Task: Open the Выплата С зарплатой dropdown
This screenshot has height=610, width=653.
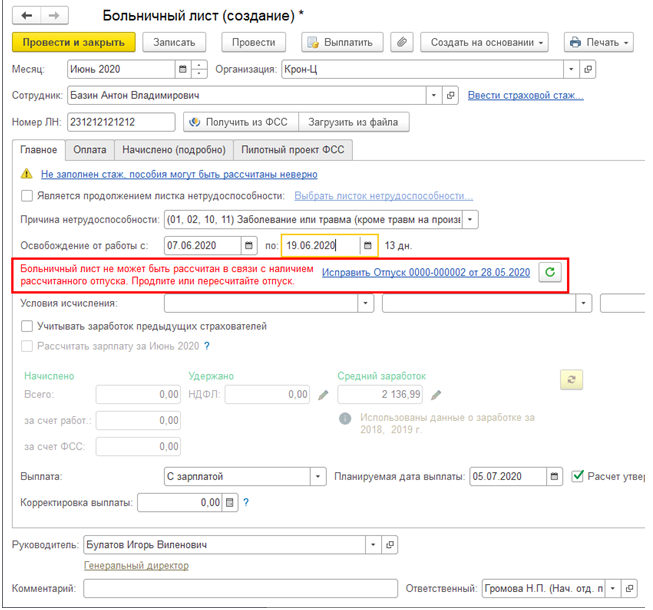Action: click(318, 476)
